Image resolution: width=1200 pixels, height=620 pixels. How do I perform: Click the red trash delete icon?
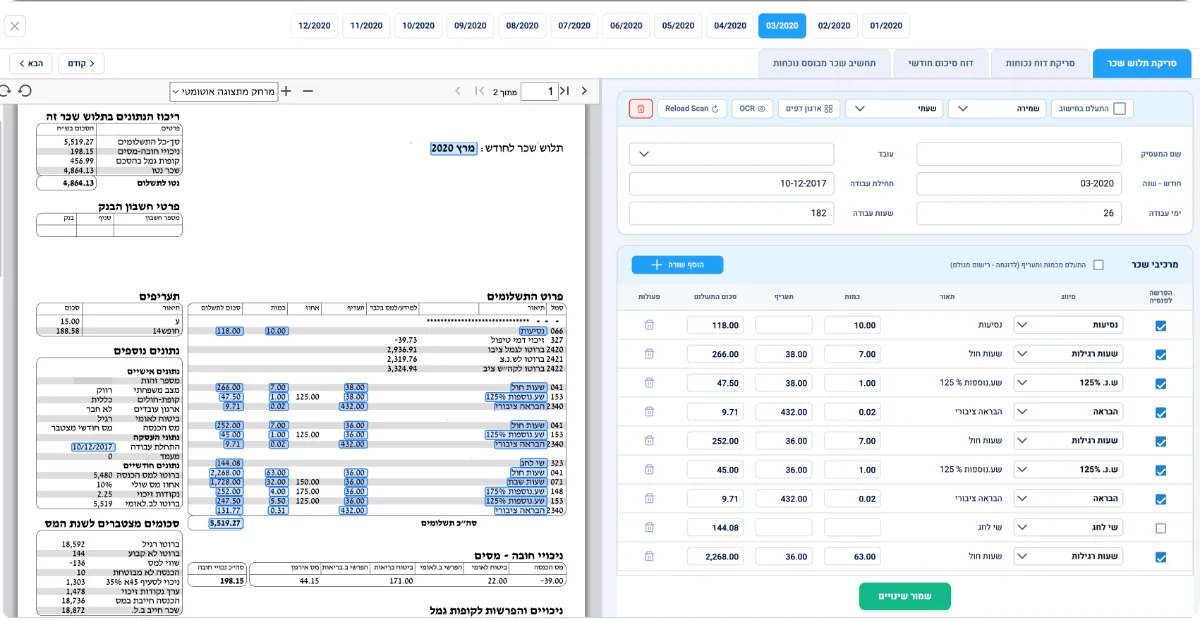click(641, 108)
